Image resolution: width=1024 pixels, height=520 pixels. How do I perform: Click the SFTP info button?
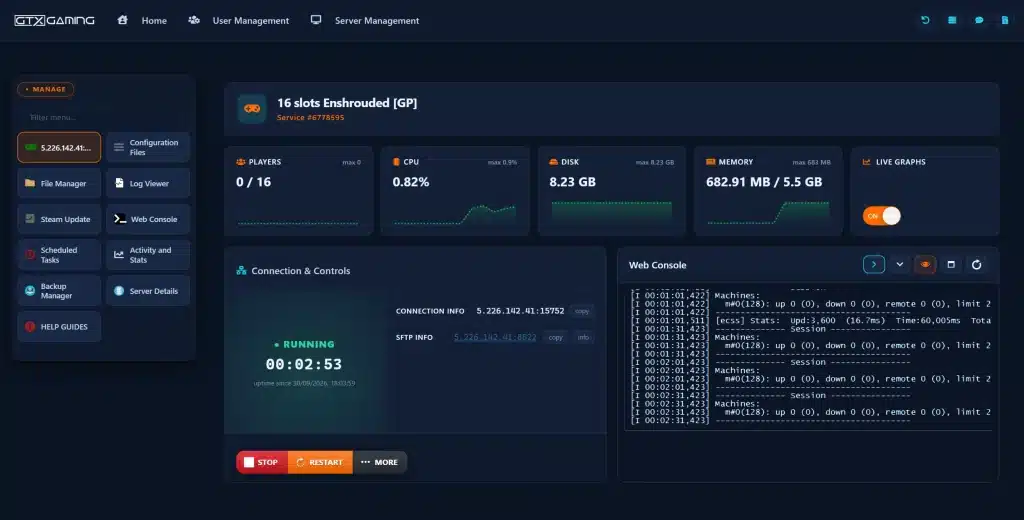(x=583, y=337)
